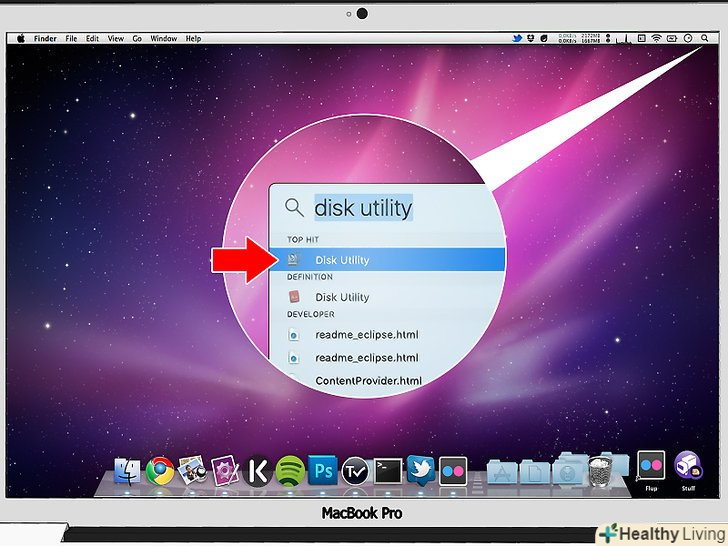Open the Flup desktop icon
Viewport: 728px width, 546px height.
click(x=651, y=466)
